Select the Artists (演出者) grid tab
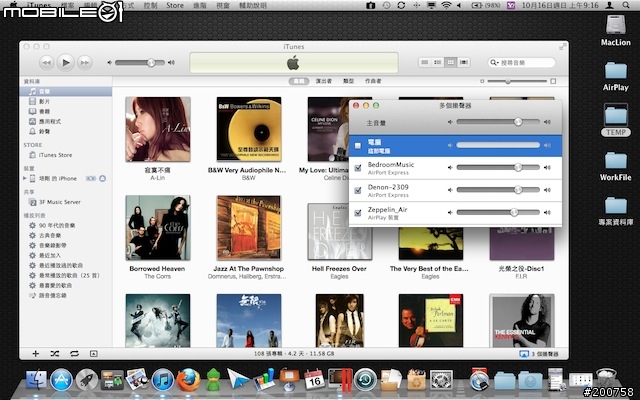 tap(324, 81)
